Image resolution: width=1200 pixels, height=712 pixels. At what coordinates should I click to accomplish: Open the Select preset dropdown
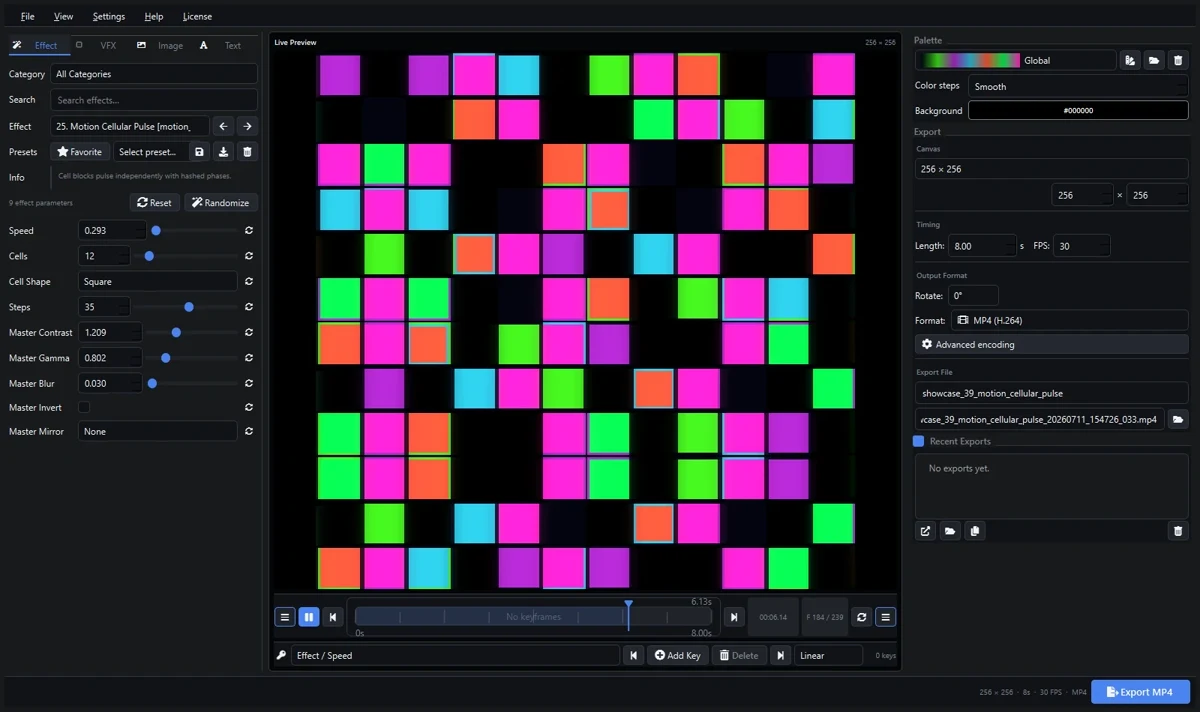[x=149, y=152]
